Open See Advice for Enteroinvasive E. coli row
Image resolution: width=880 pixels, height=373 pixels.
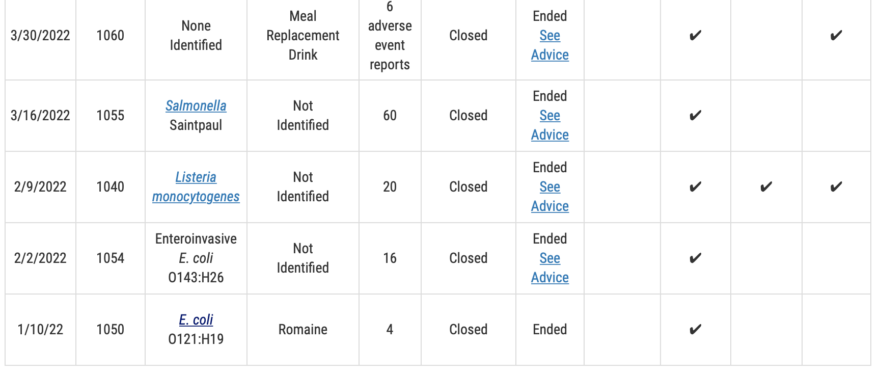point(550,268)
